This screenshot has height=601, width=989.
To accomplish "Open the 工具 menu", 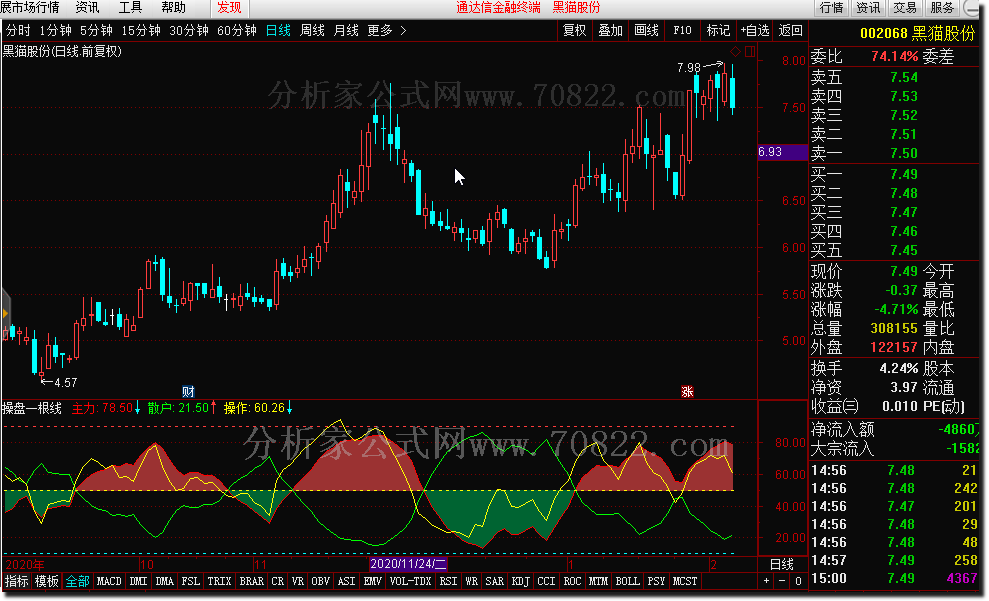I will point(131,8).
